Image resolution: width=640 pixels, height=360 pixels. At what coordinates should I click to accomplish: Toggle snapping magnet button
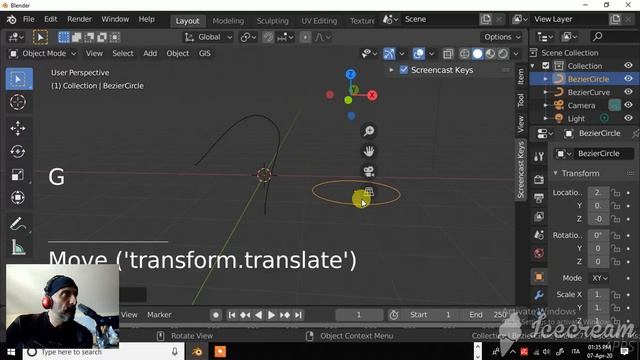point(268,37)
